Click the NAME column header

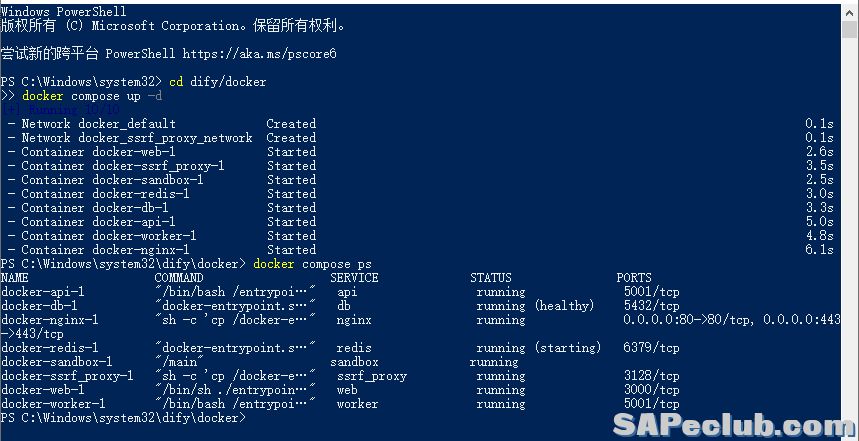pos(15,278)
